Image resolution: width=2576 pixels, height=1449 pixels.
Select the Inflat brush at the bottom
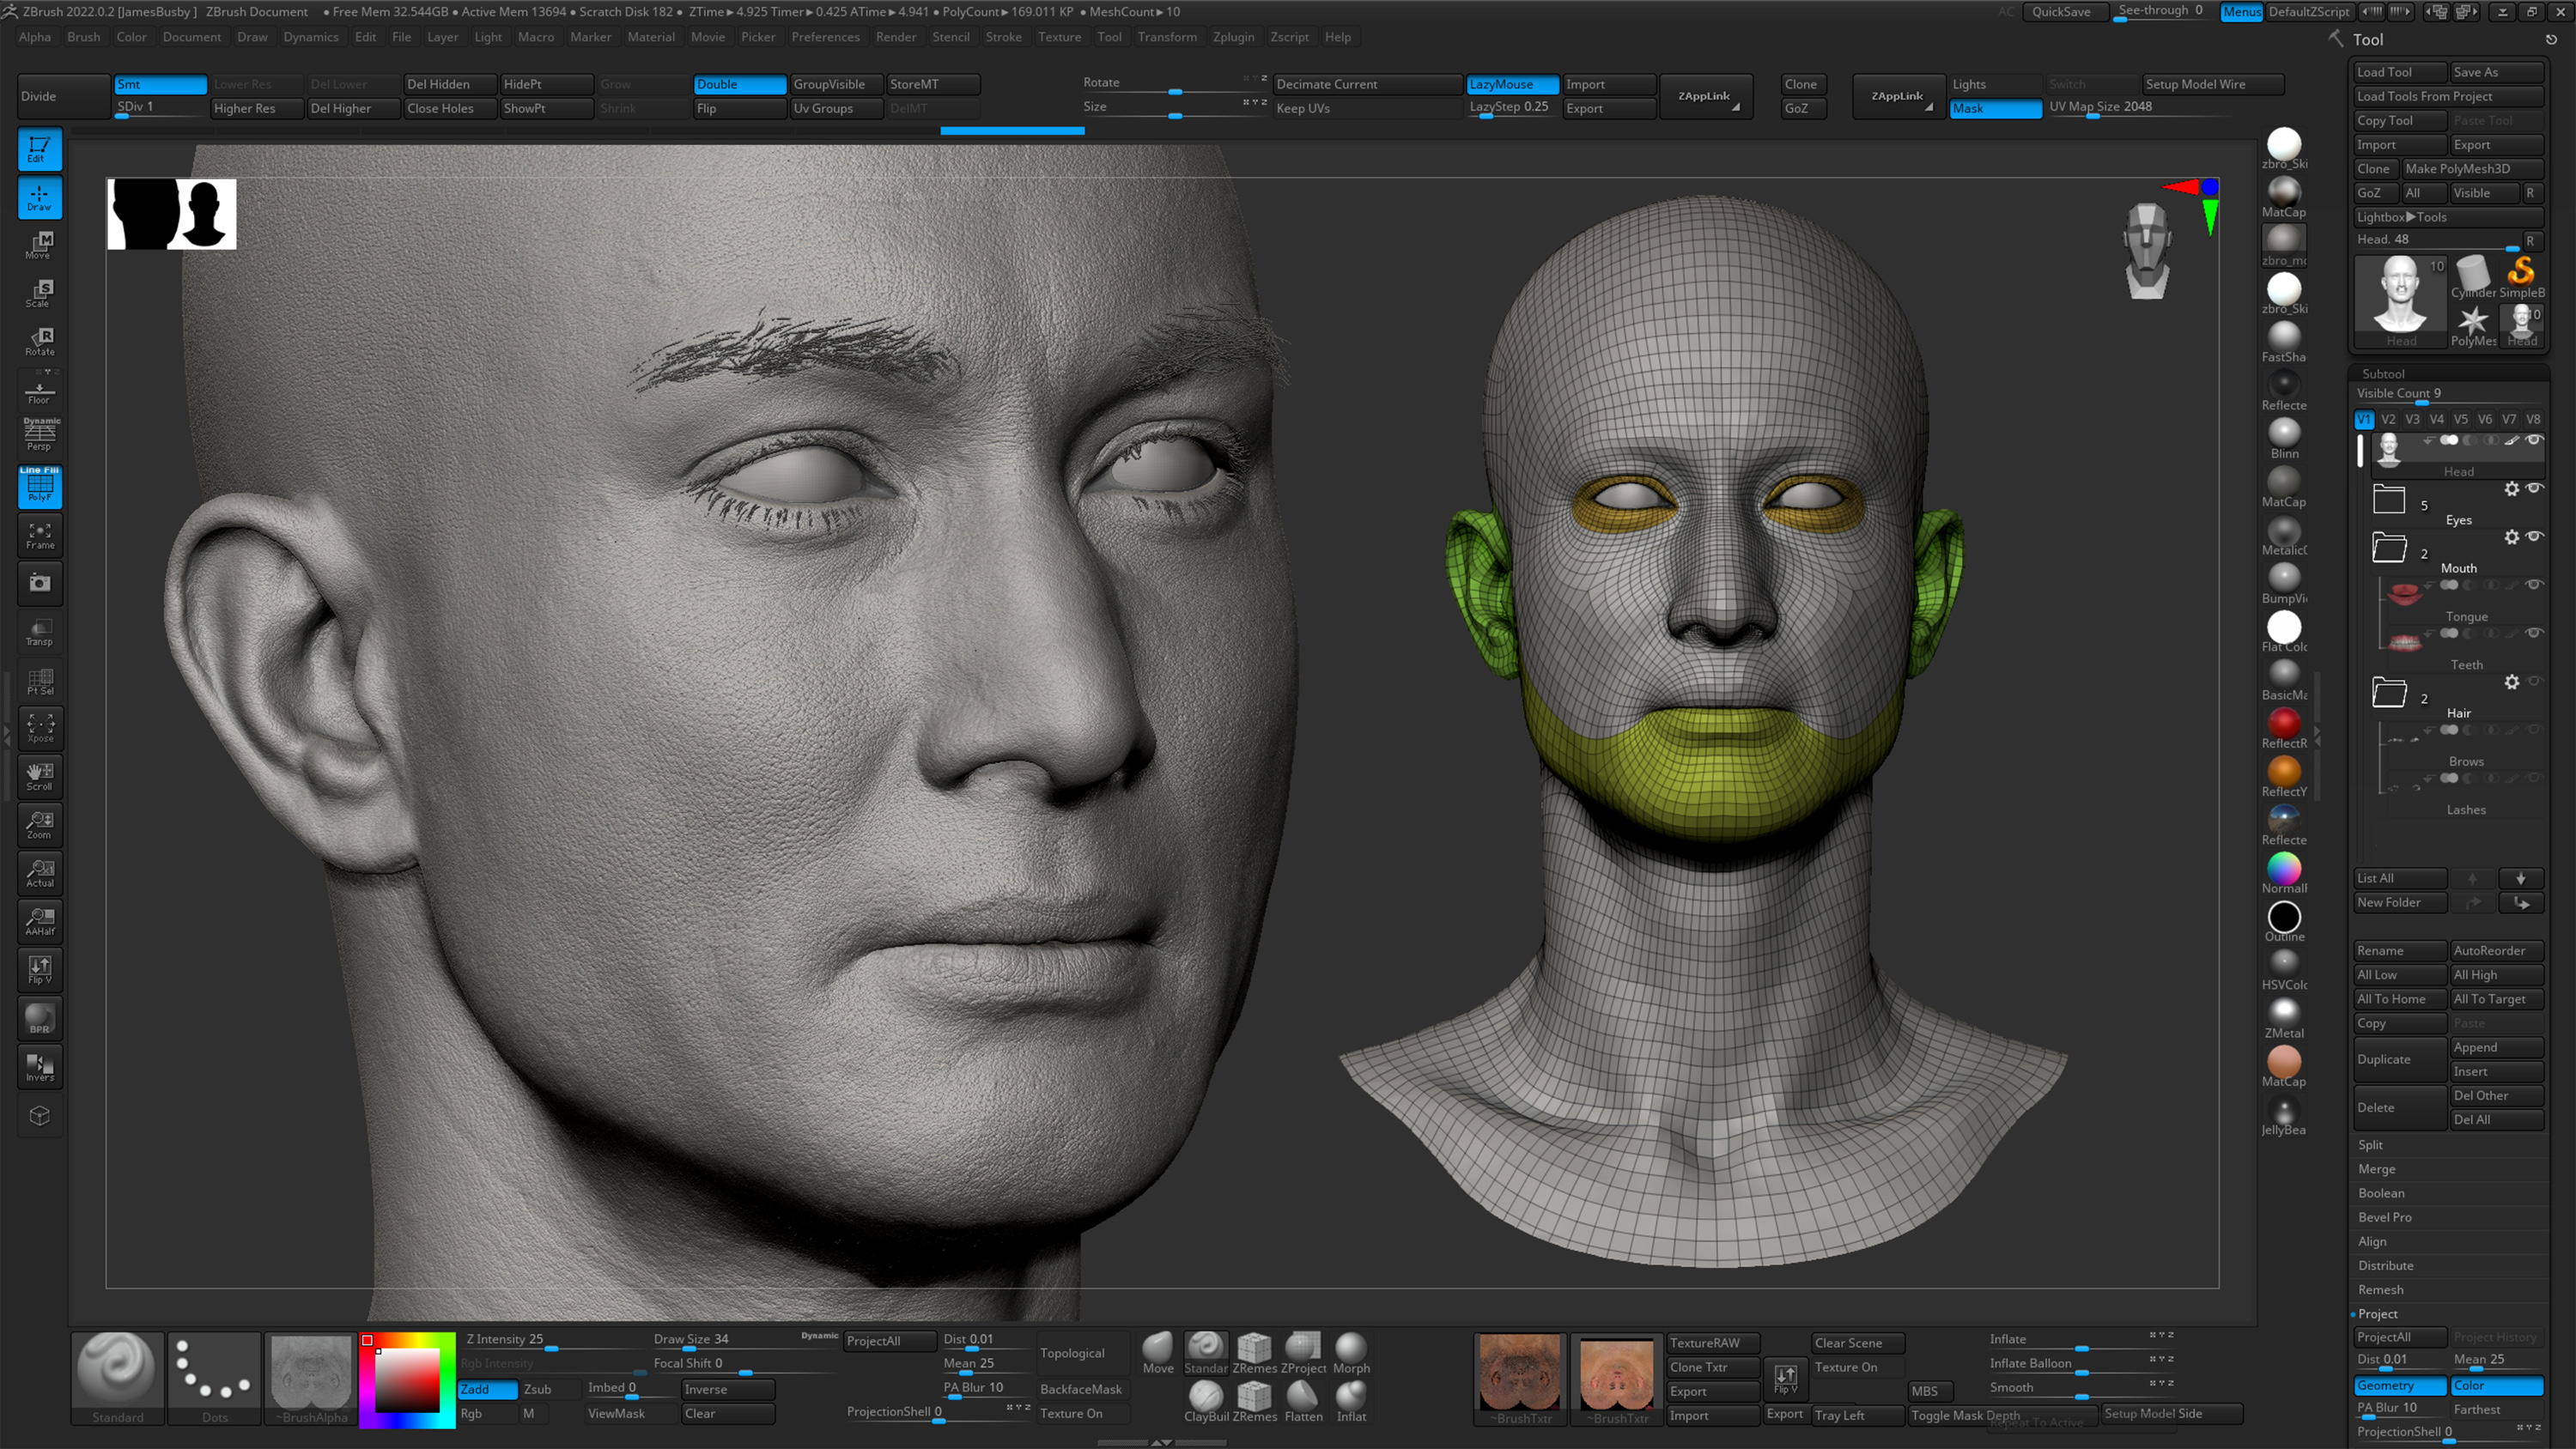click(1351, 1398)
